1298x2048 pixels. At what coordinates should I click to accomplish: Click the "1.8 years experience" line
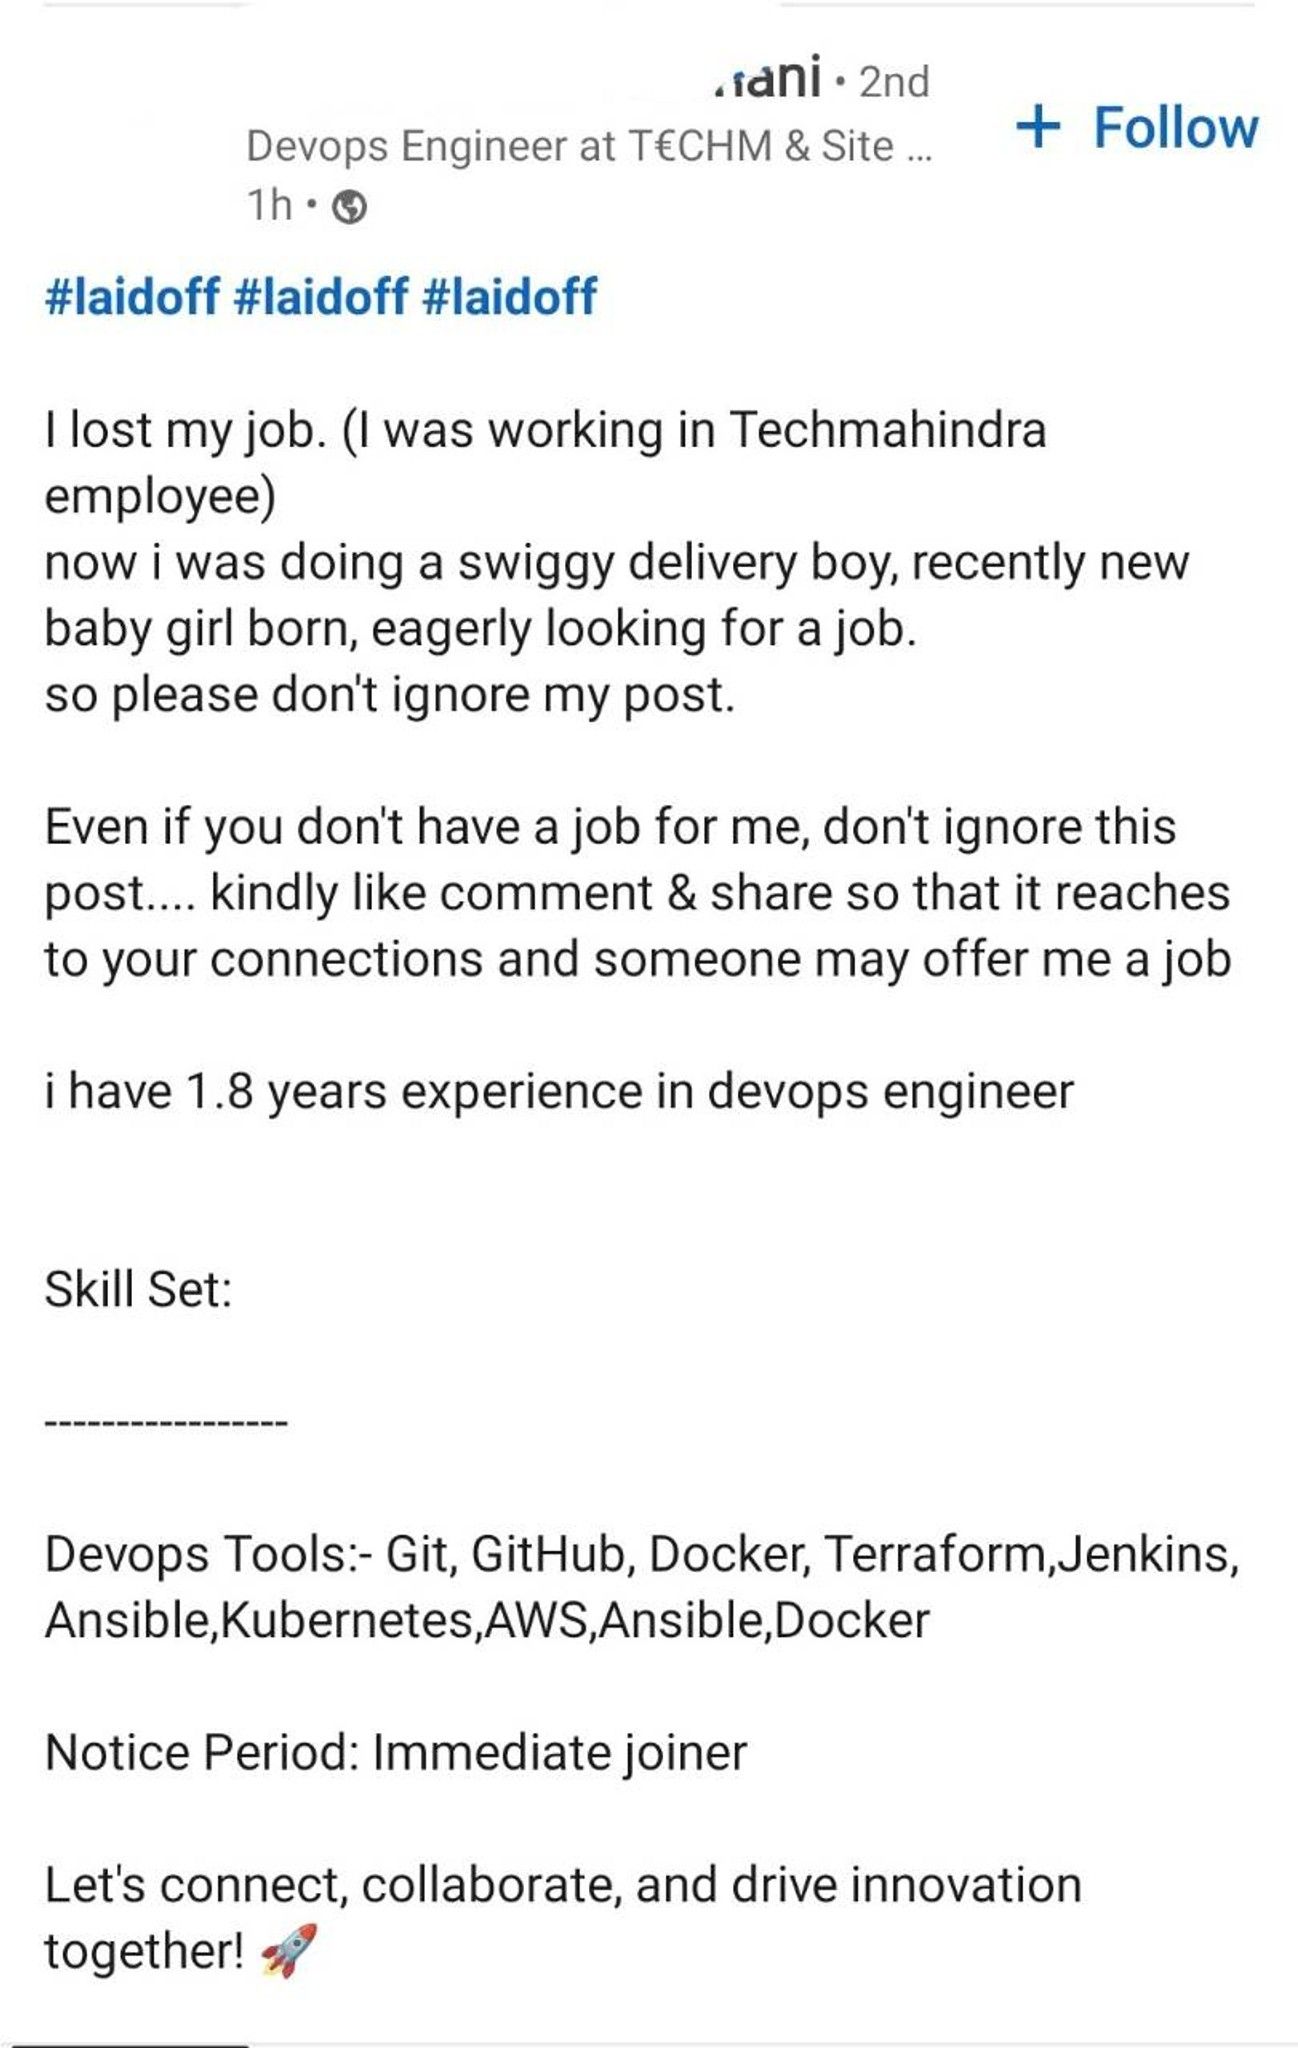[x=559, y=1091]
